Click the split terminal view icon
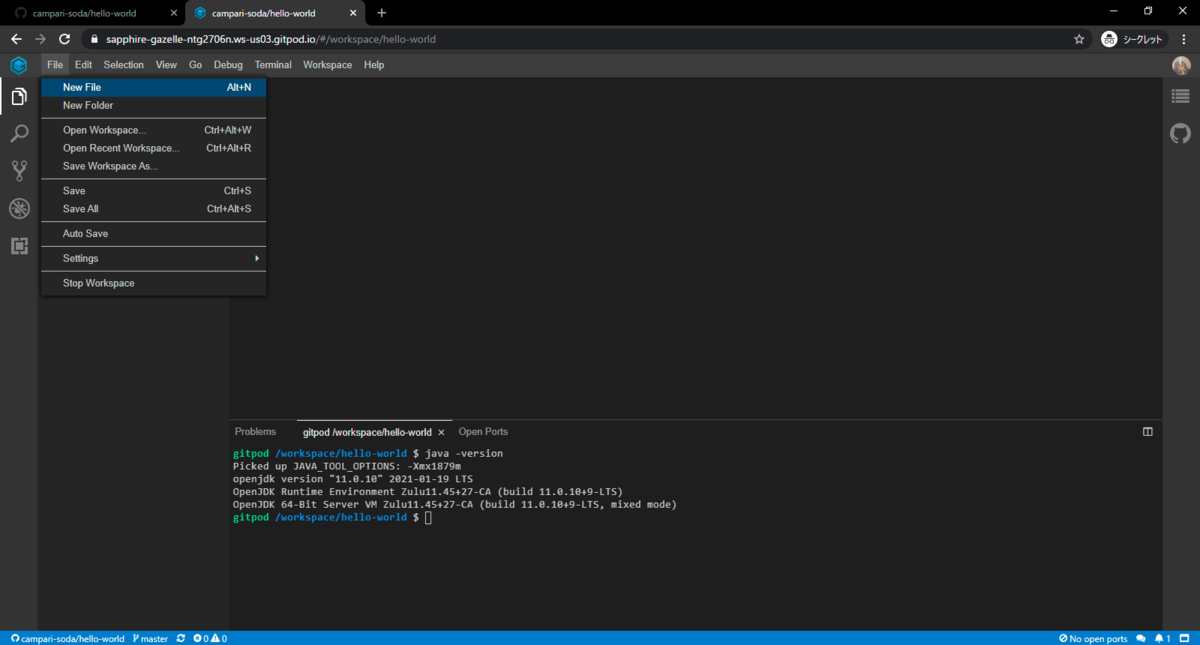Screen dimensions: 1200x645 click(1147, 431)
